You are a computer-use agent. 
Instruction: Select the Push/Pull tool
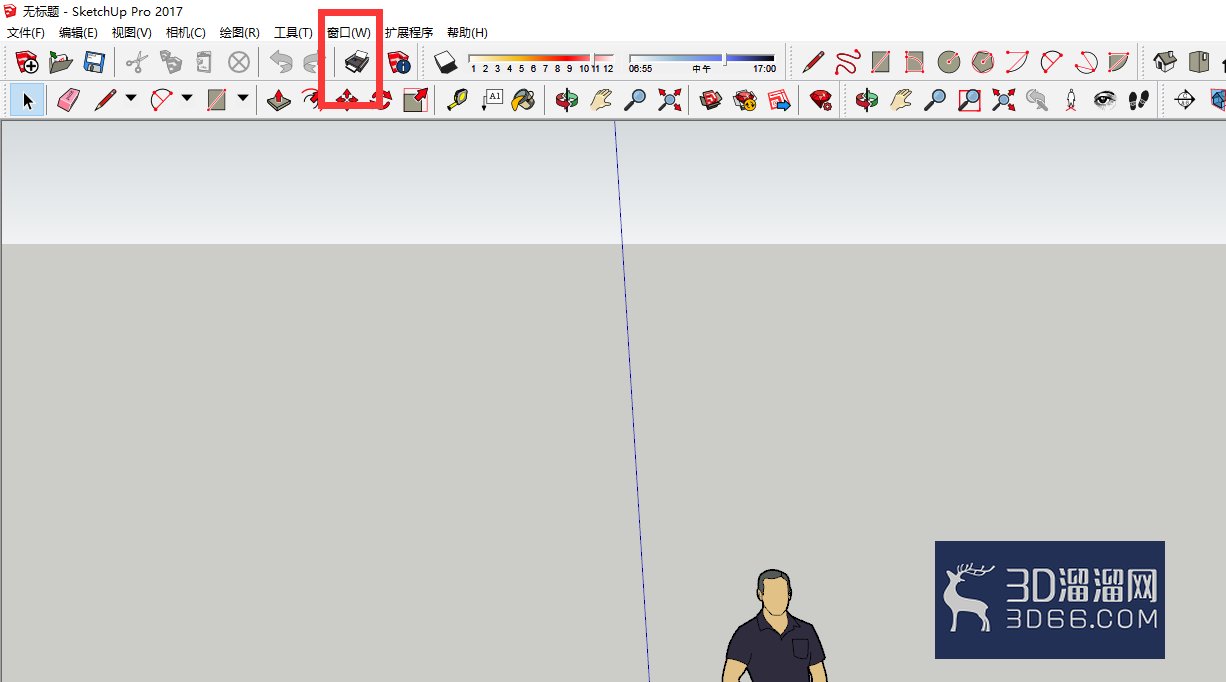coord(279,100)
